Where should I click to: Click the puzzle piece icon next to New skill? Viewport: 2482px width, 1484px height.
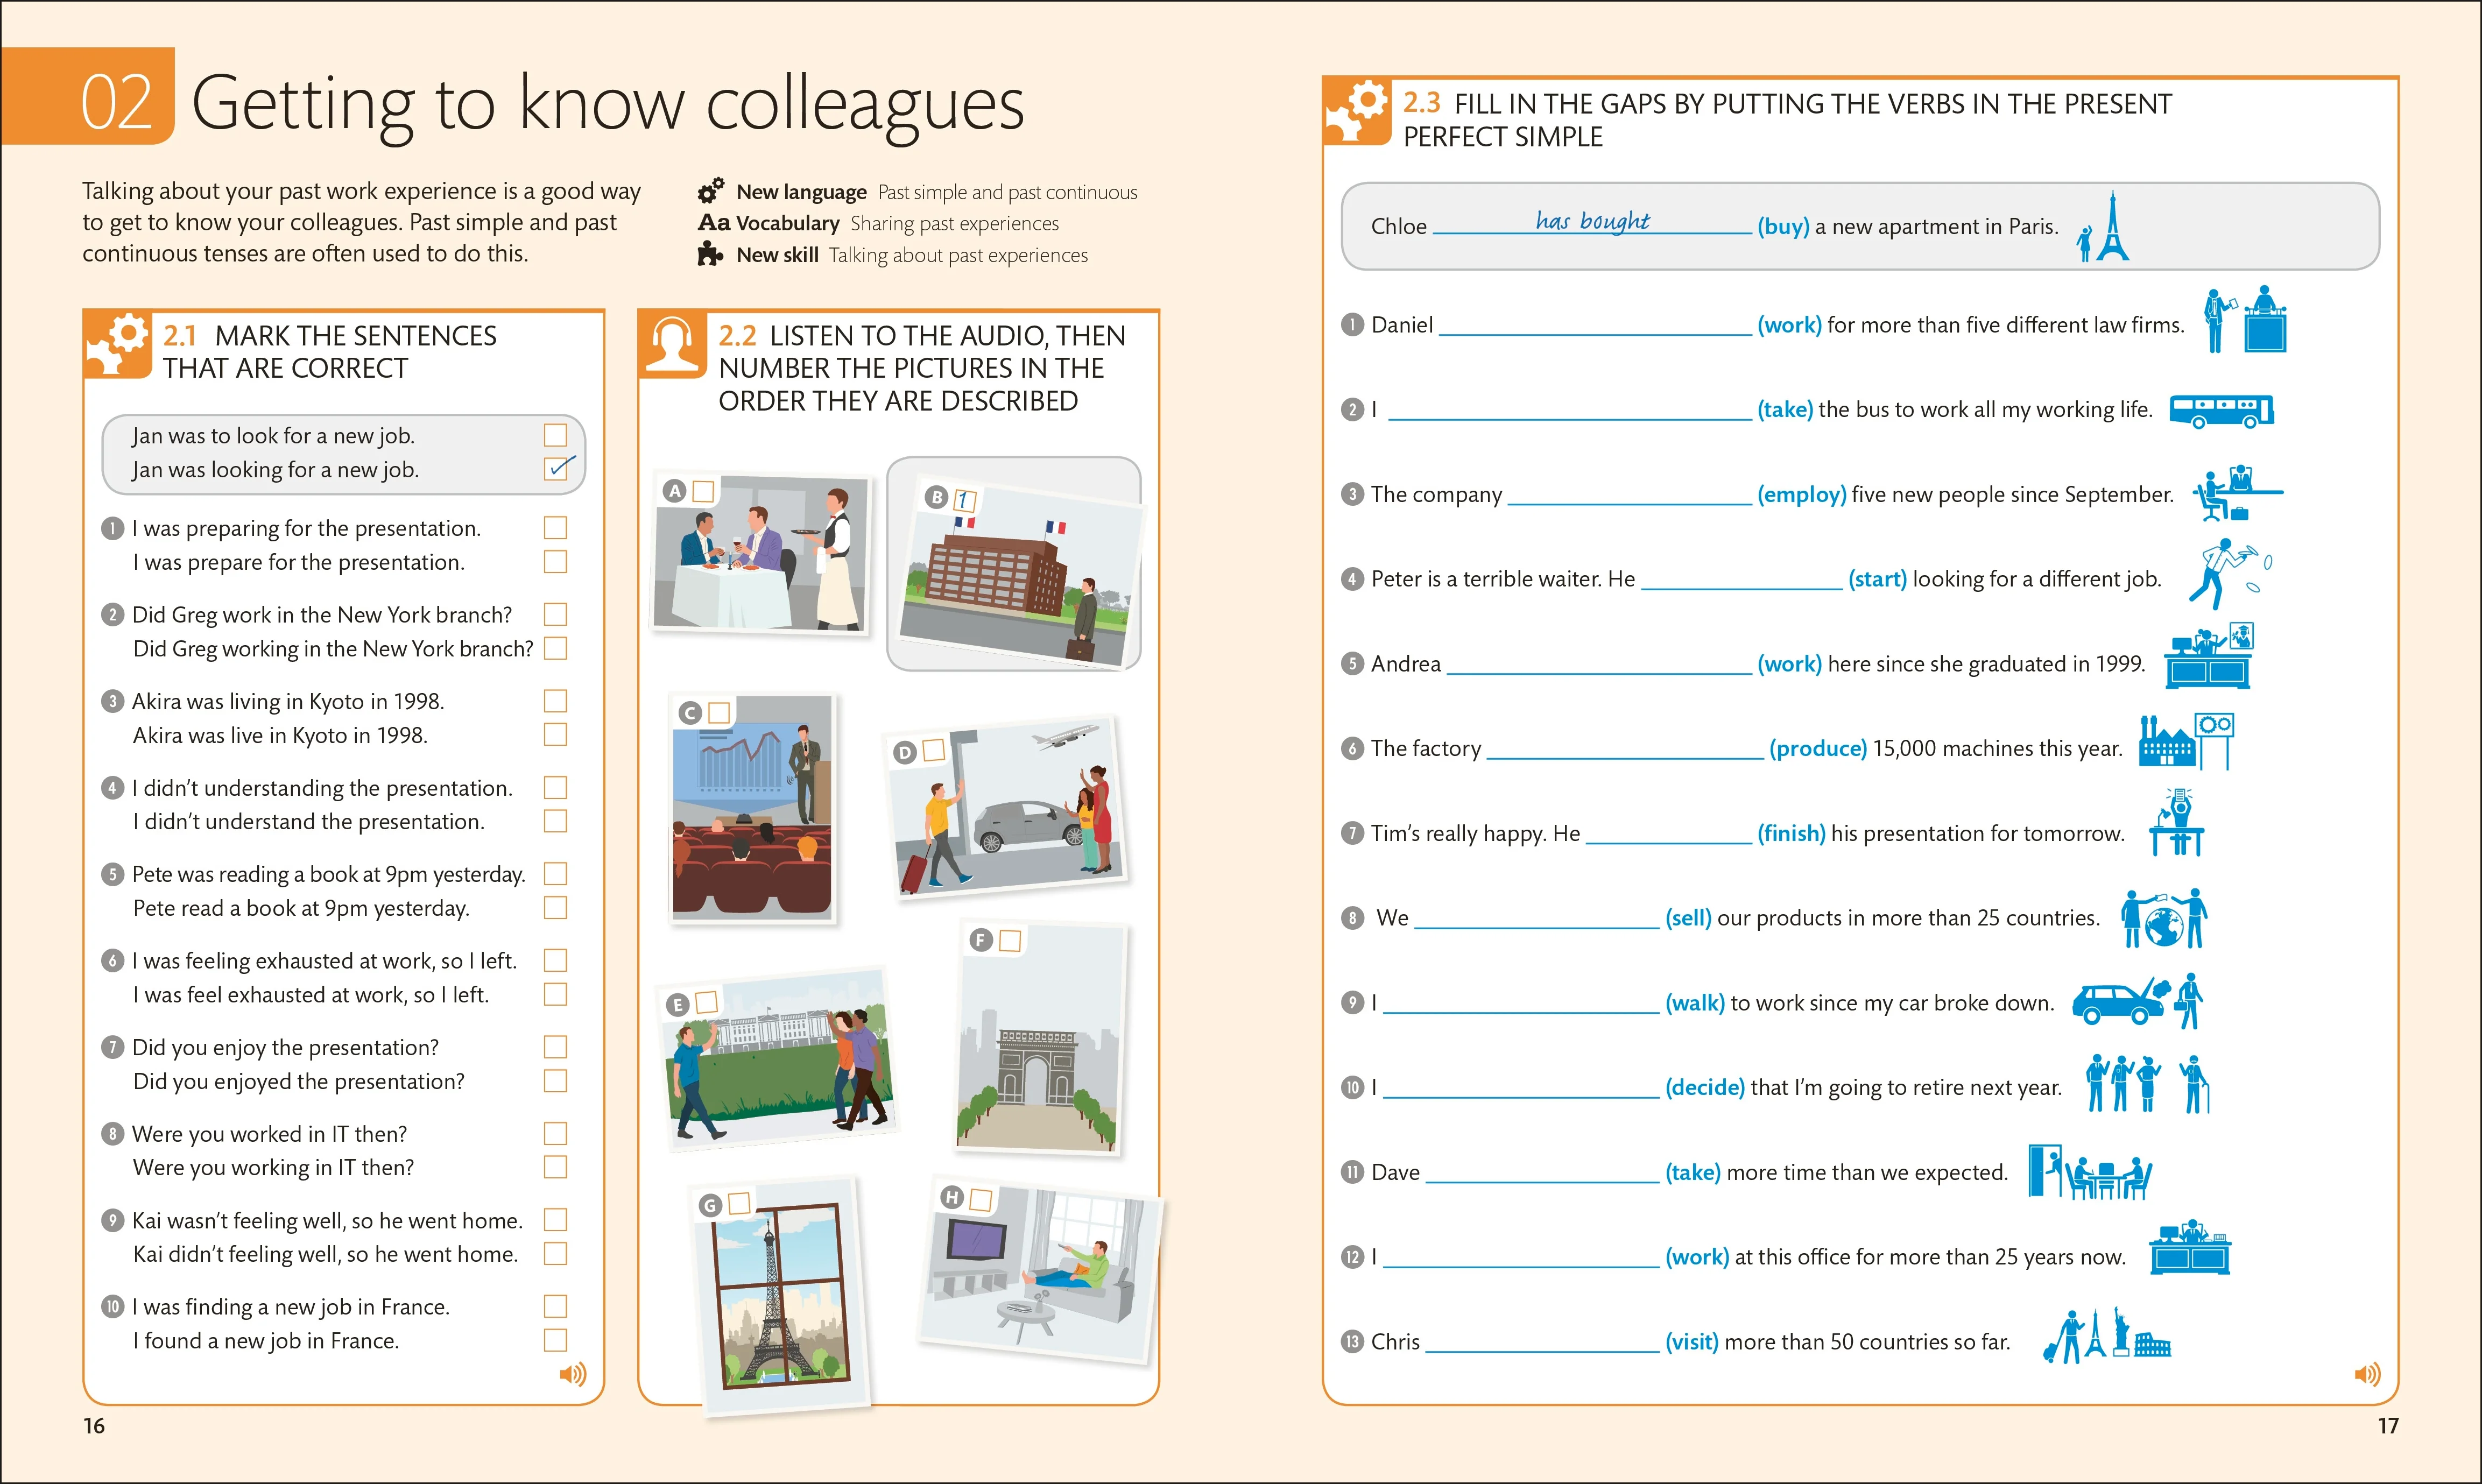710,254
